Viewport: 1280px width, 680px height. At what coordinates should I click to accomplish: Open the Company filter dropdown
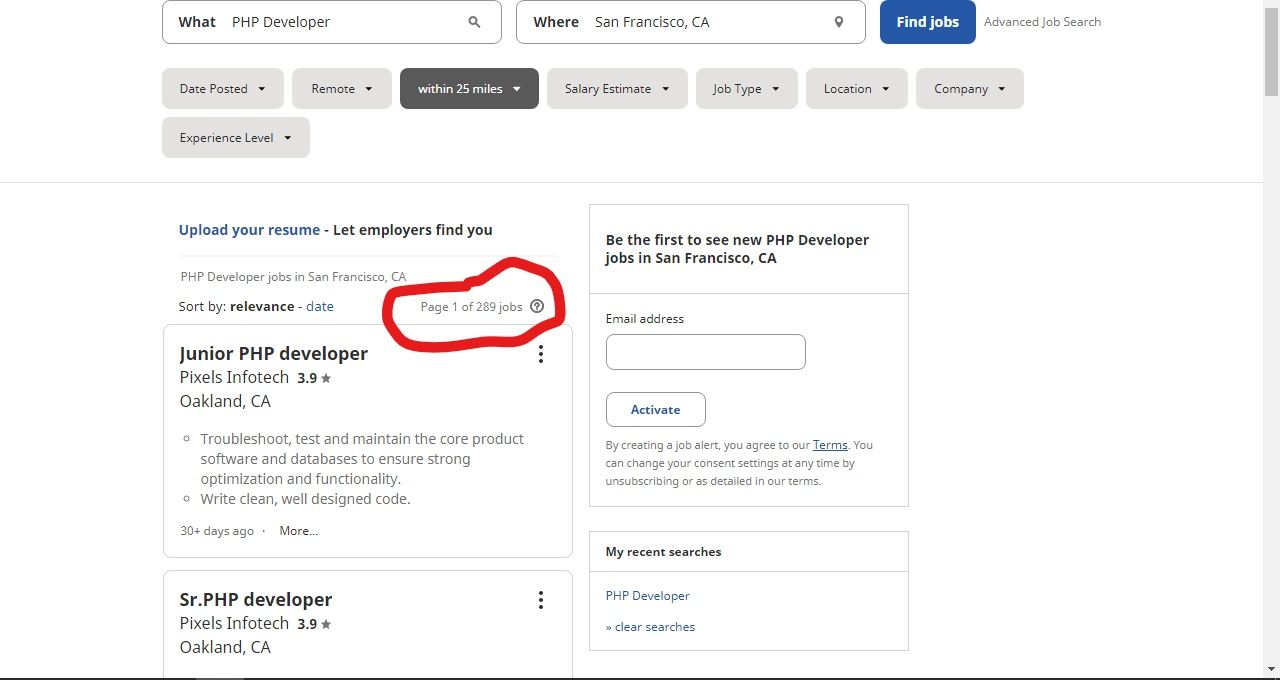point(969,89)
